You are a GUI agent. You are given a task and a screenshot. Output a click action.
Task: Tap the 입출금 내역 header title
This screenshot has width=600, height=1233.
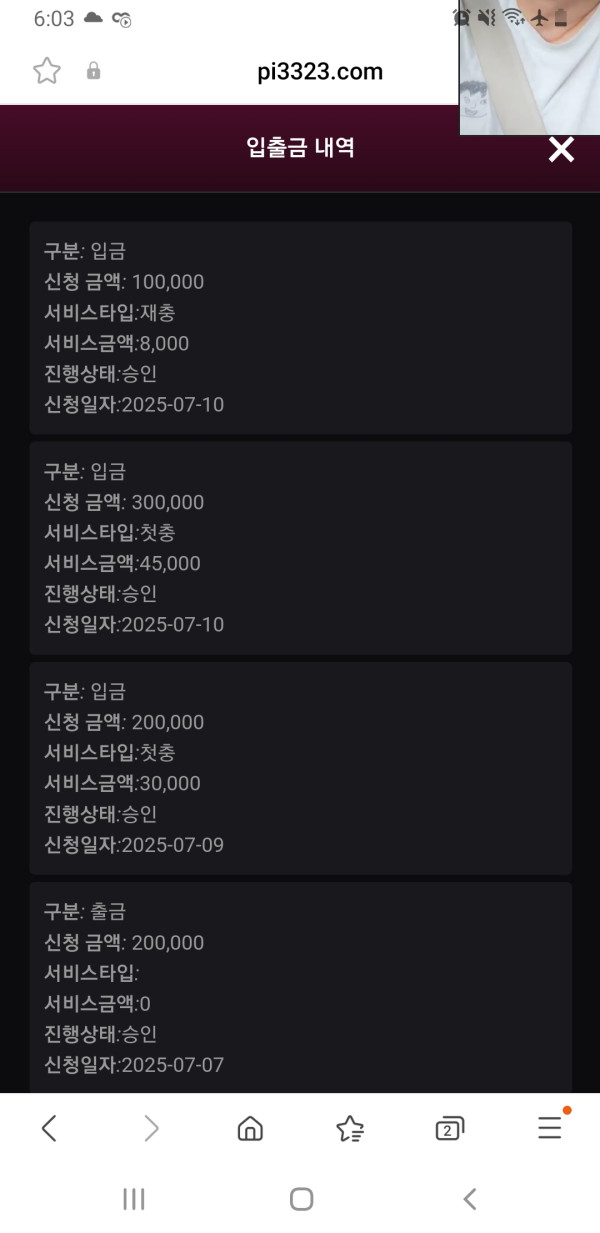300,149
